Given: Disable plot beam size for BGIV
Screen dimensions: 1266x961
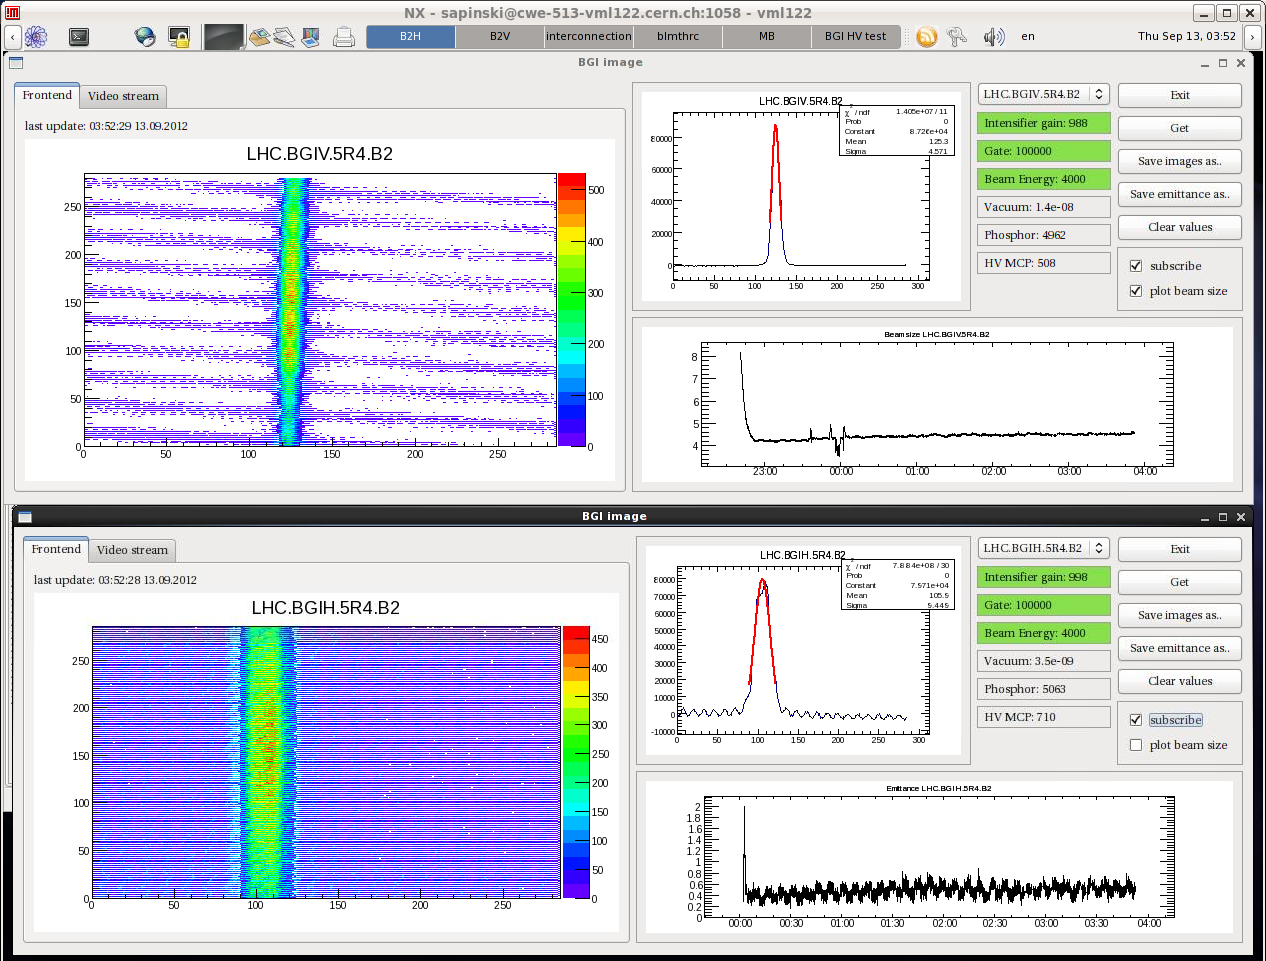Looking at the screenshot, I should (x=1136, y=291).
